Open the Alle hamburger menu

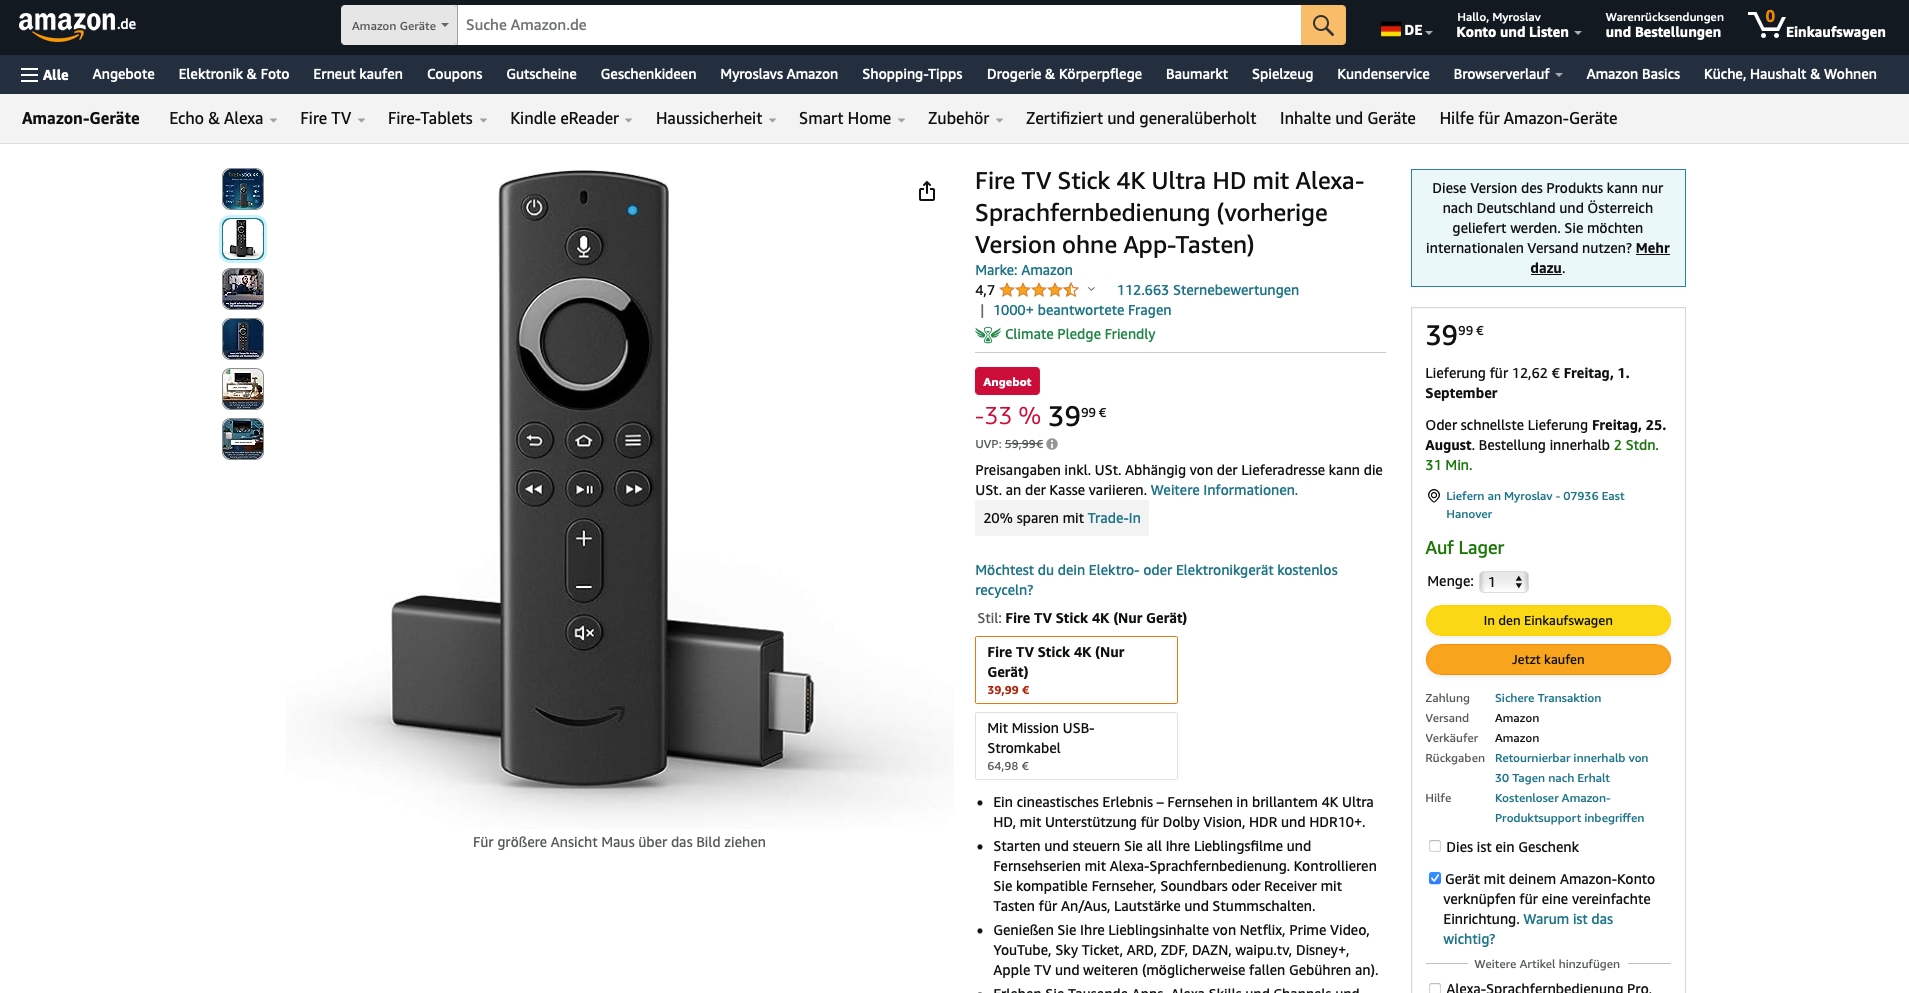coord(45,74)
